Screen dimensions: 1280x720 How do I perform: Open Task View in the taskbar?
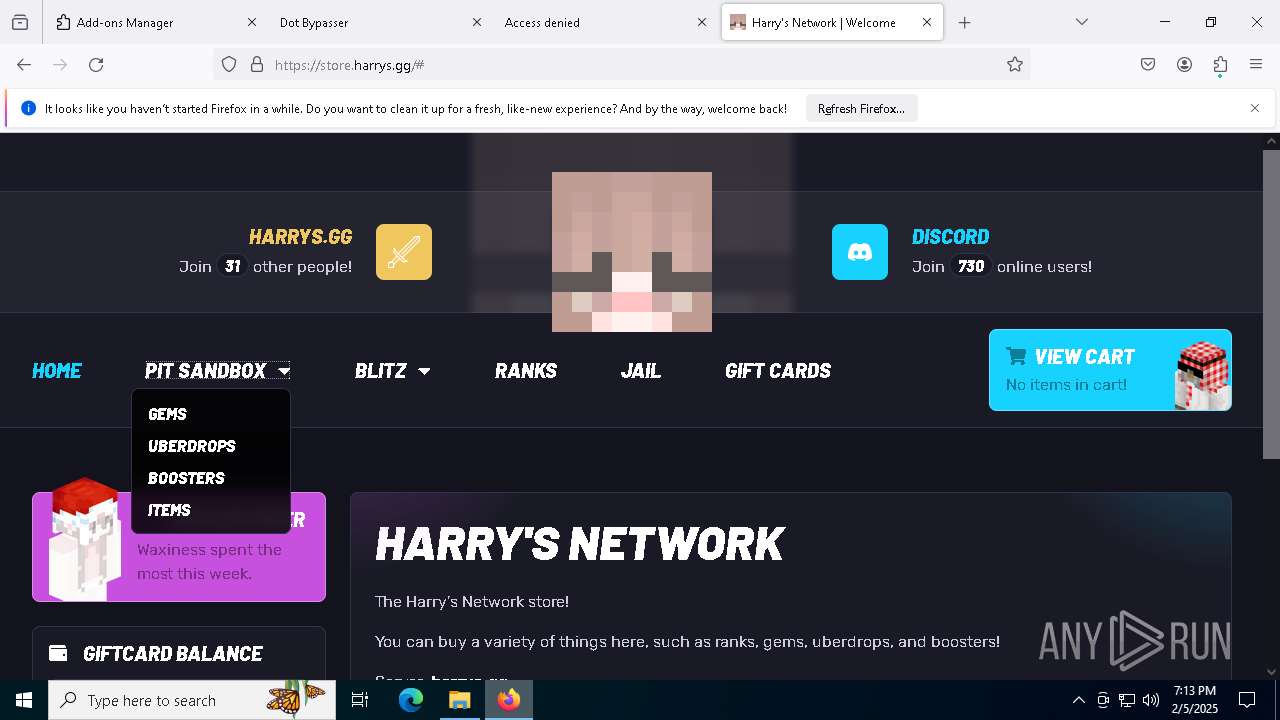tap(360, 700)
